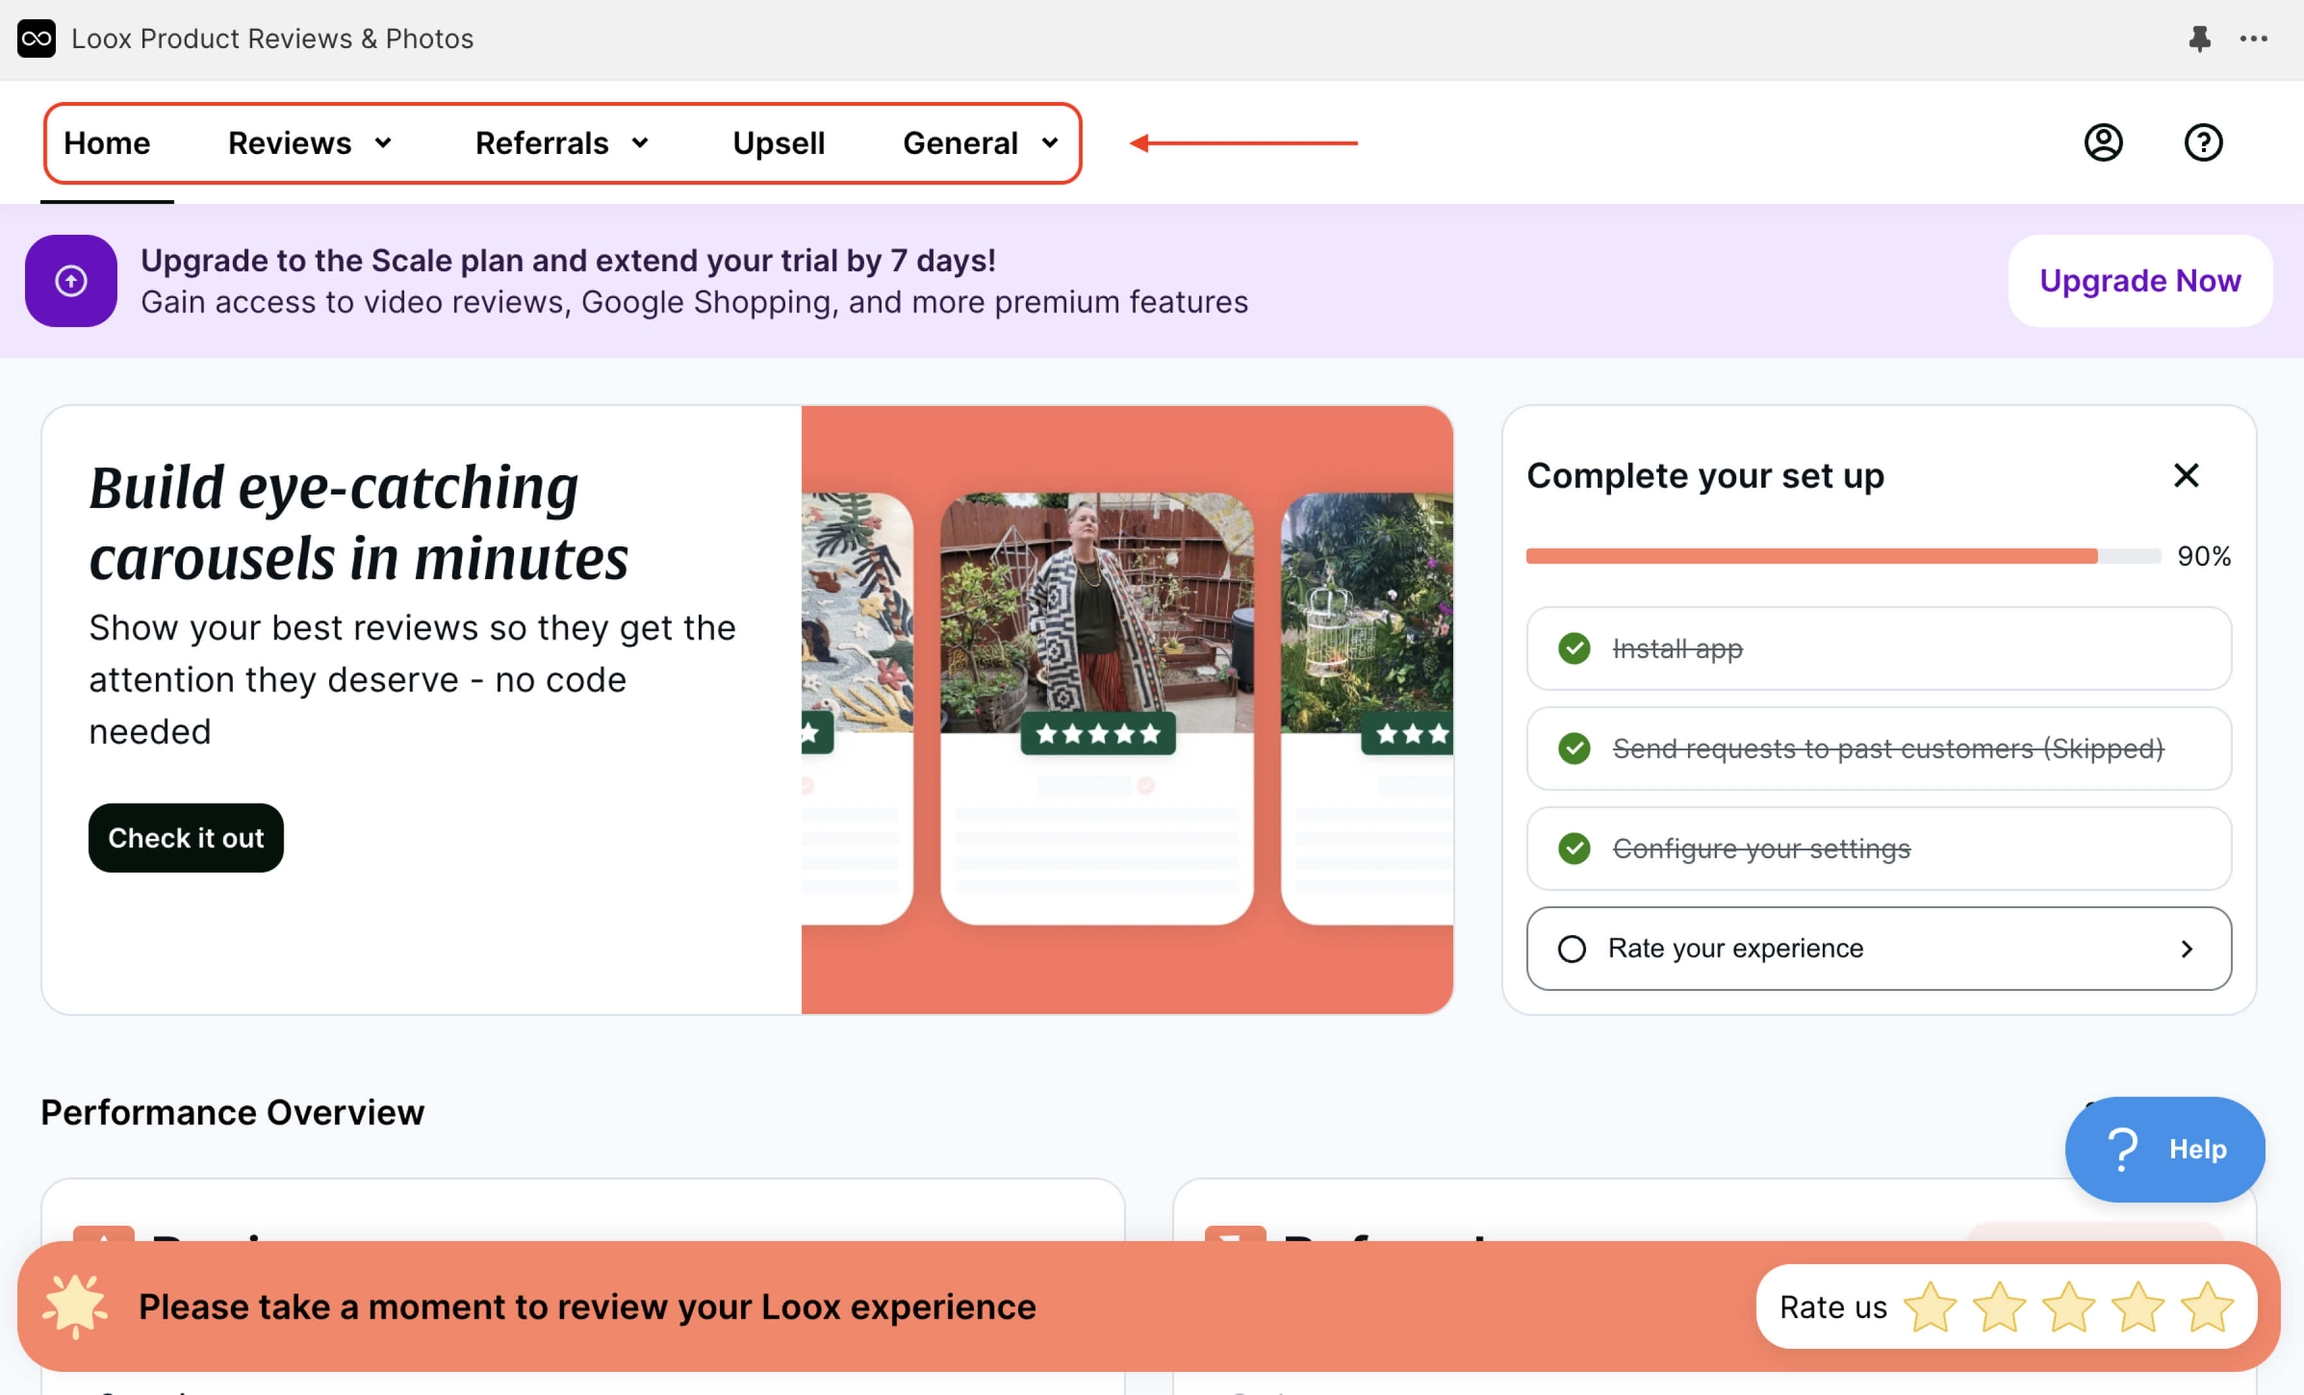Click the purple upgrade arrow icon

70,281
